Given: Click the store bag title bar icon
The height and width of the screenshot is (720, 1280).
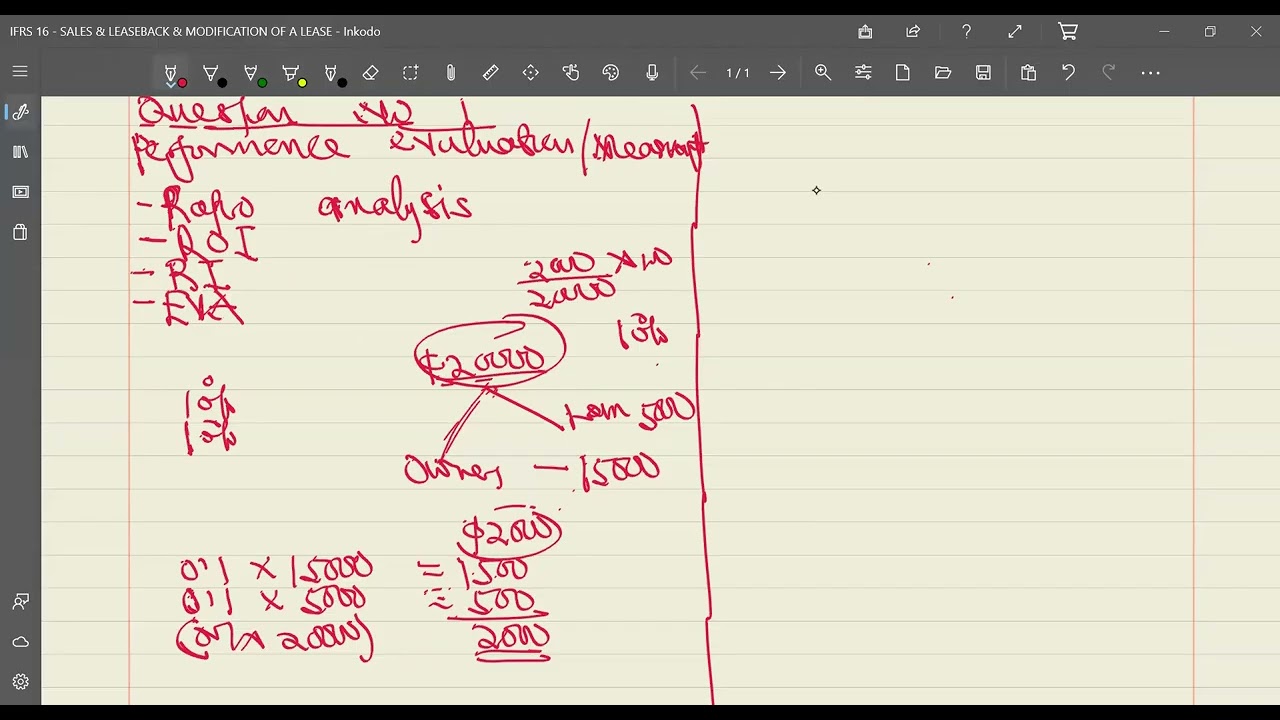Looking at the screenshot, I should pos(865,32).
